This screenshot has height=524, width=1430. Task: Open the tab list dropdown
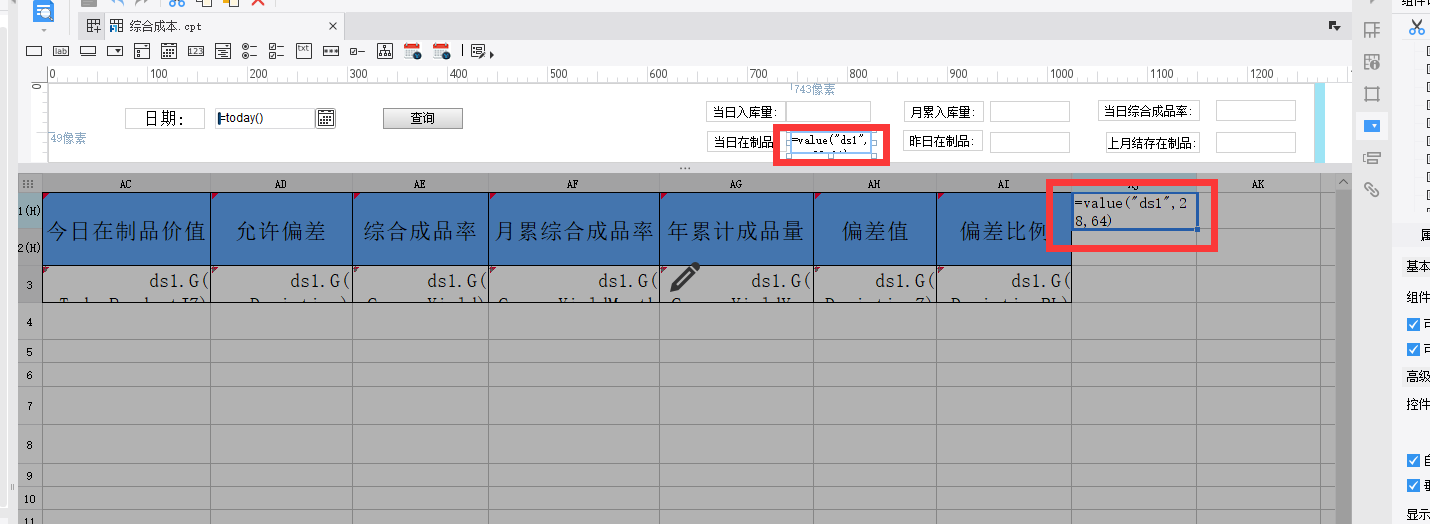point(1334,26)
